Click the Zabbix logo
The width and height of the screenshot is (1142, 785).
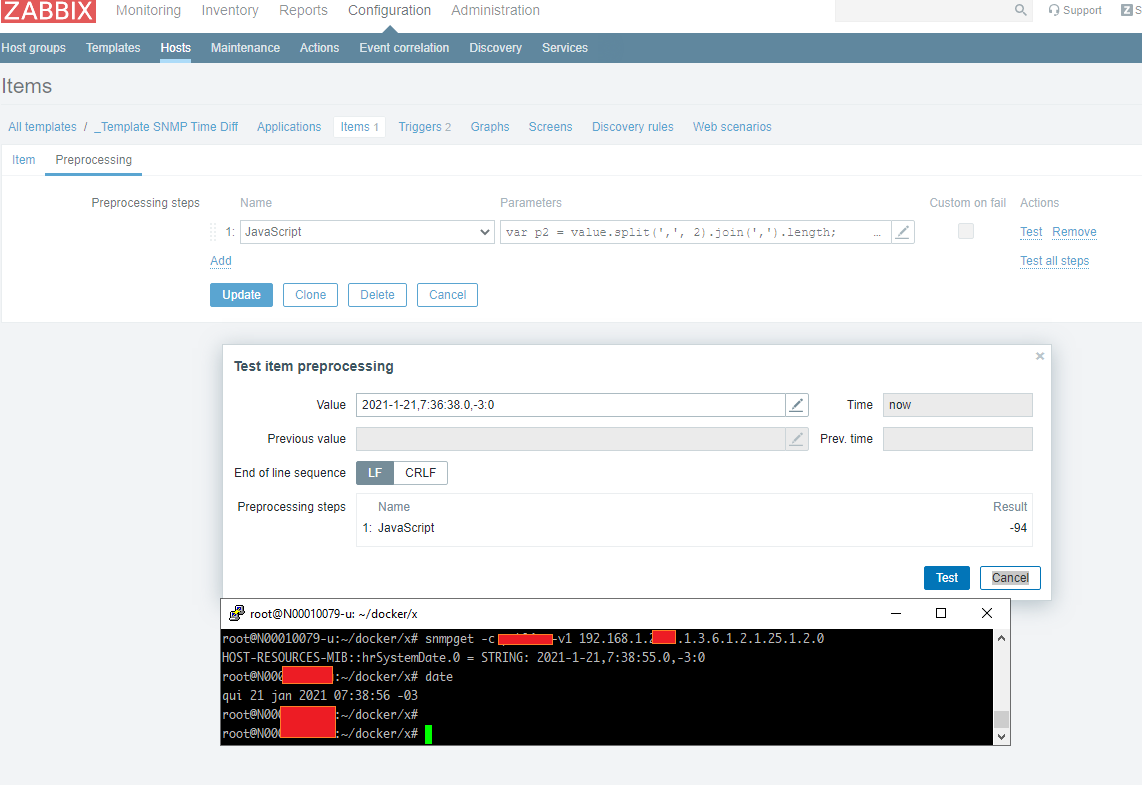pos(48,10)
